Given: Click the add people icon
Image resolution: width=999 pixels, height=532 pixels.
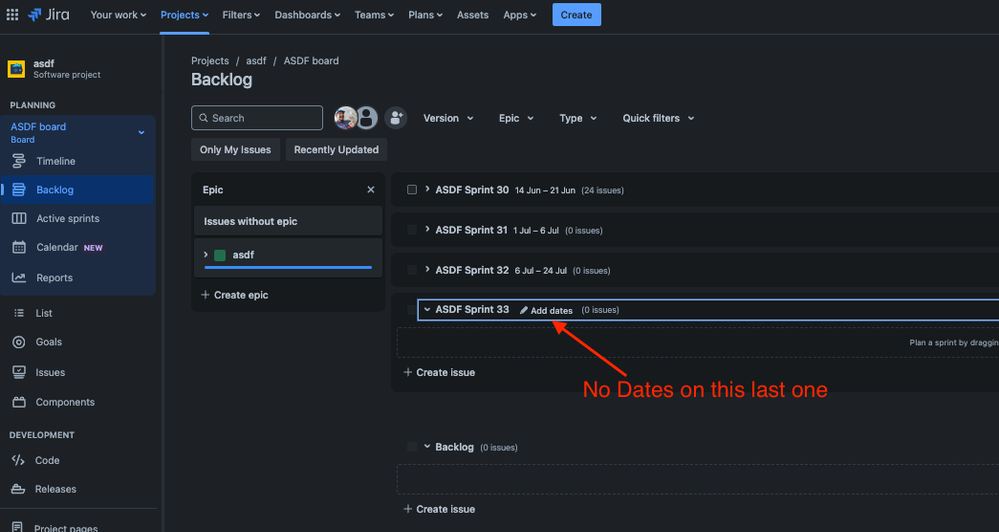Looking at the screenshot, I should point(396,118).
